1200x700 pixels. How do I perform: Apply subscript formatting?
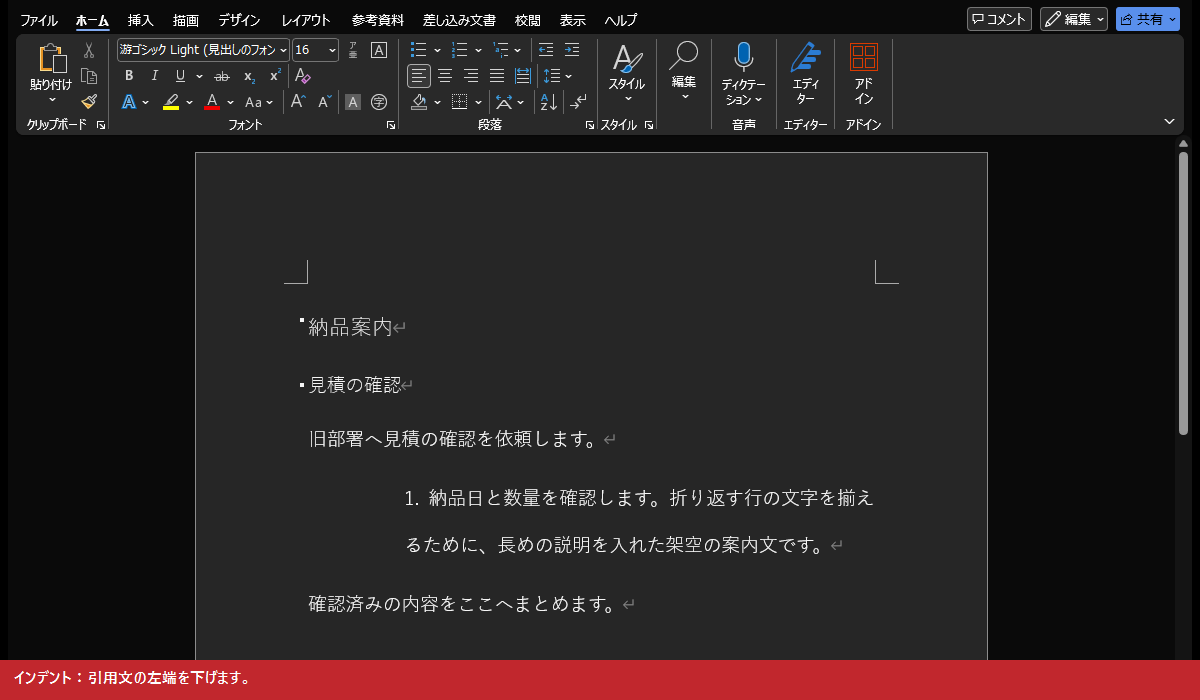249,76
